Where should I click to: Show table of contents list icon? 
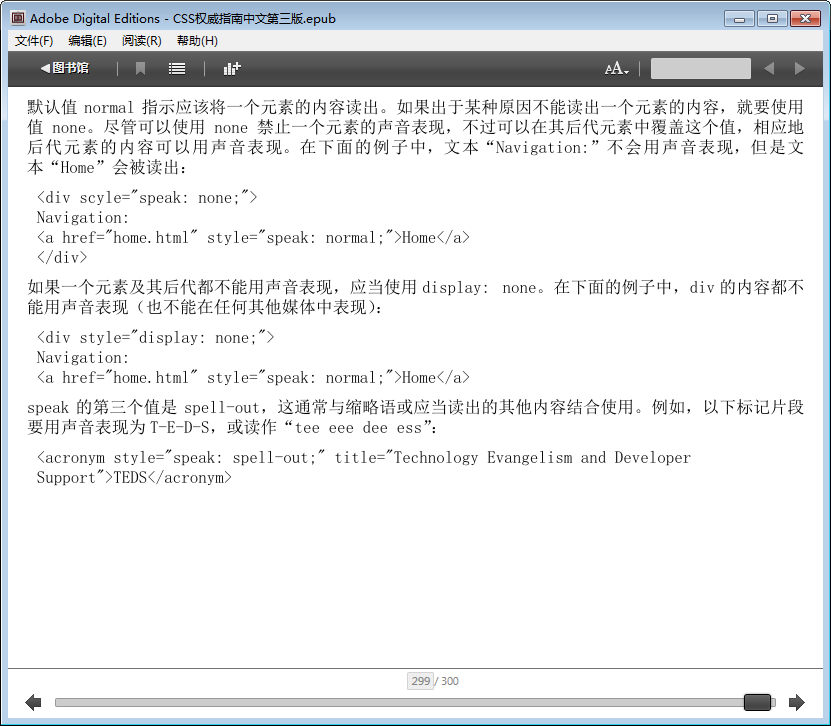(x=176, y=69)
